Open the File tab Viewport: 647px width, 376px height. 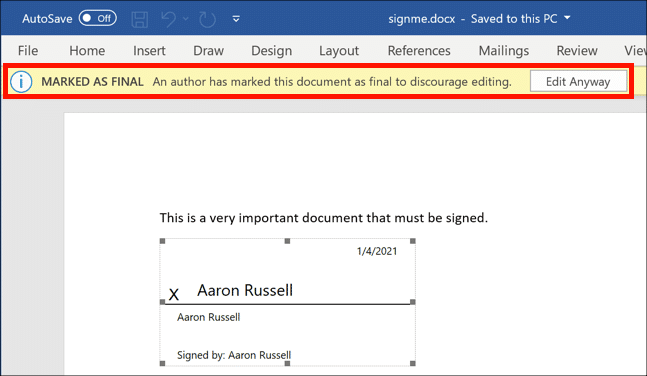point(28,50)
